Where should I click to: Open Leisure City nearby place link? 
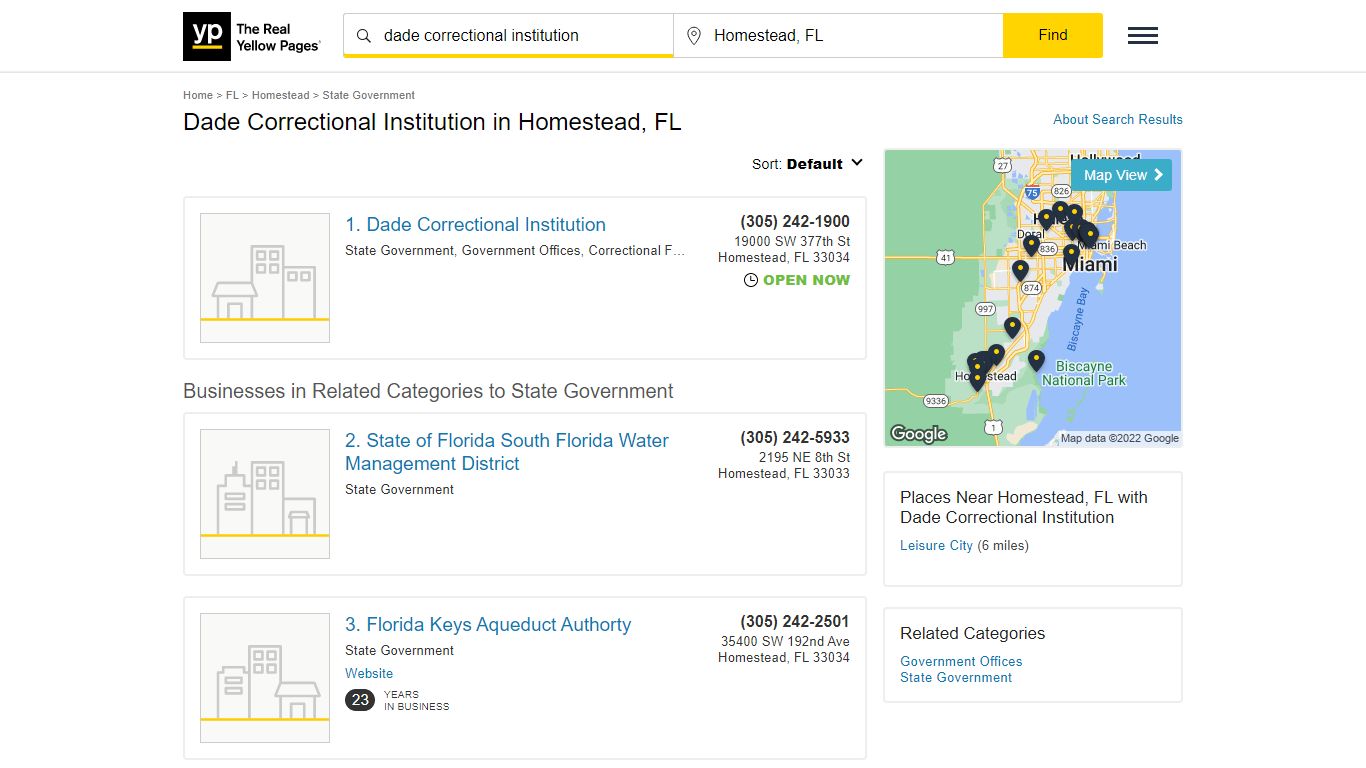click(936, 545)
